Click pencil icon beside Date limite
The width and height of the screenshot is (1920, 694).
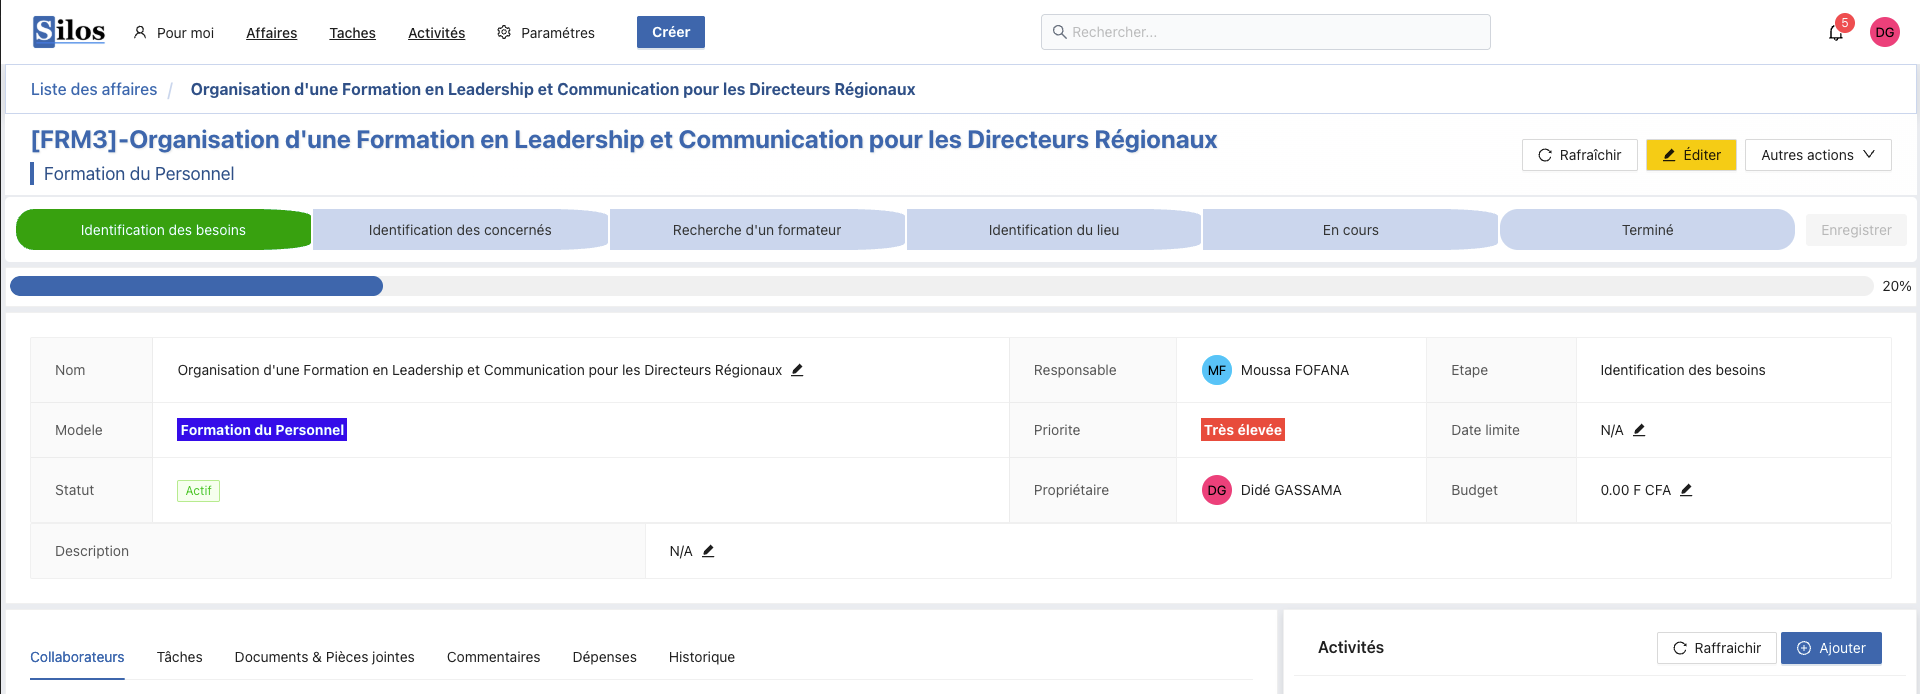click(1639, 430)
